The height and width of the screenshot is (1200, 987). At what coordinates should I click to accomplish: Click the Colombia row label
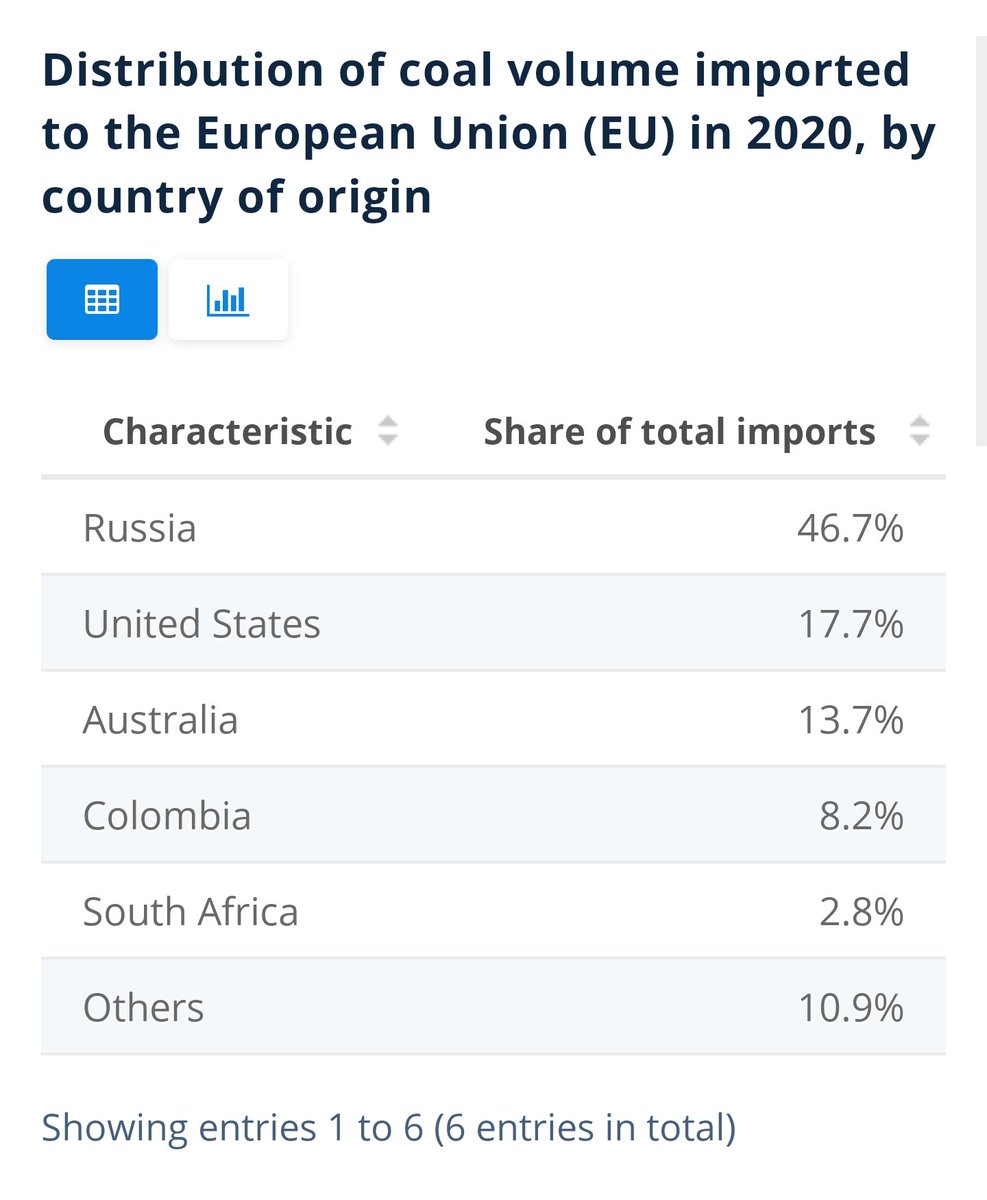tap(167, 816)
